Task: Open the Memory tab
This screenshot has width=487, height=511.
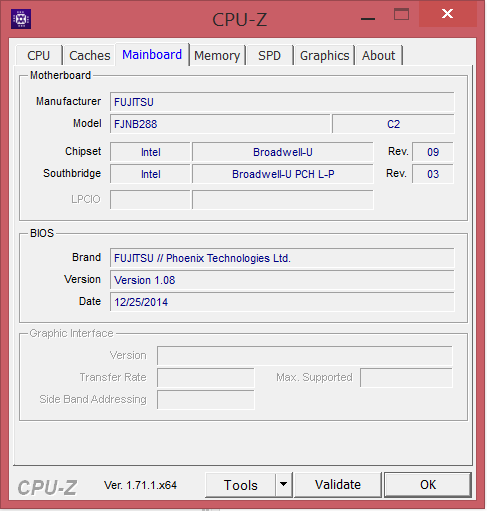Action: coord(217,55)
